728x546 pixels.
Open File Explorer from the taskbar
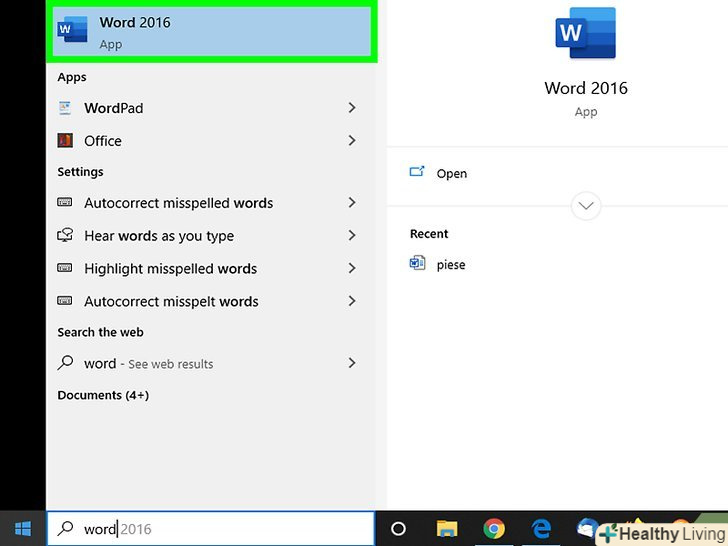coord(447,529)
